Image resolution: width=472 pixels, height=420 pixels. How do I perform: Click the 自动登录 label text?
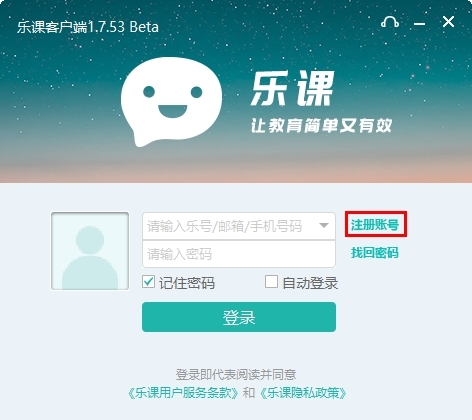coord(310,283)
